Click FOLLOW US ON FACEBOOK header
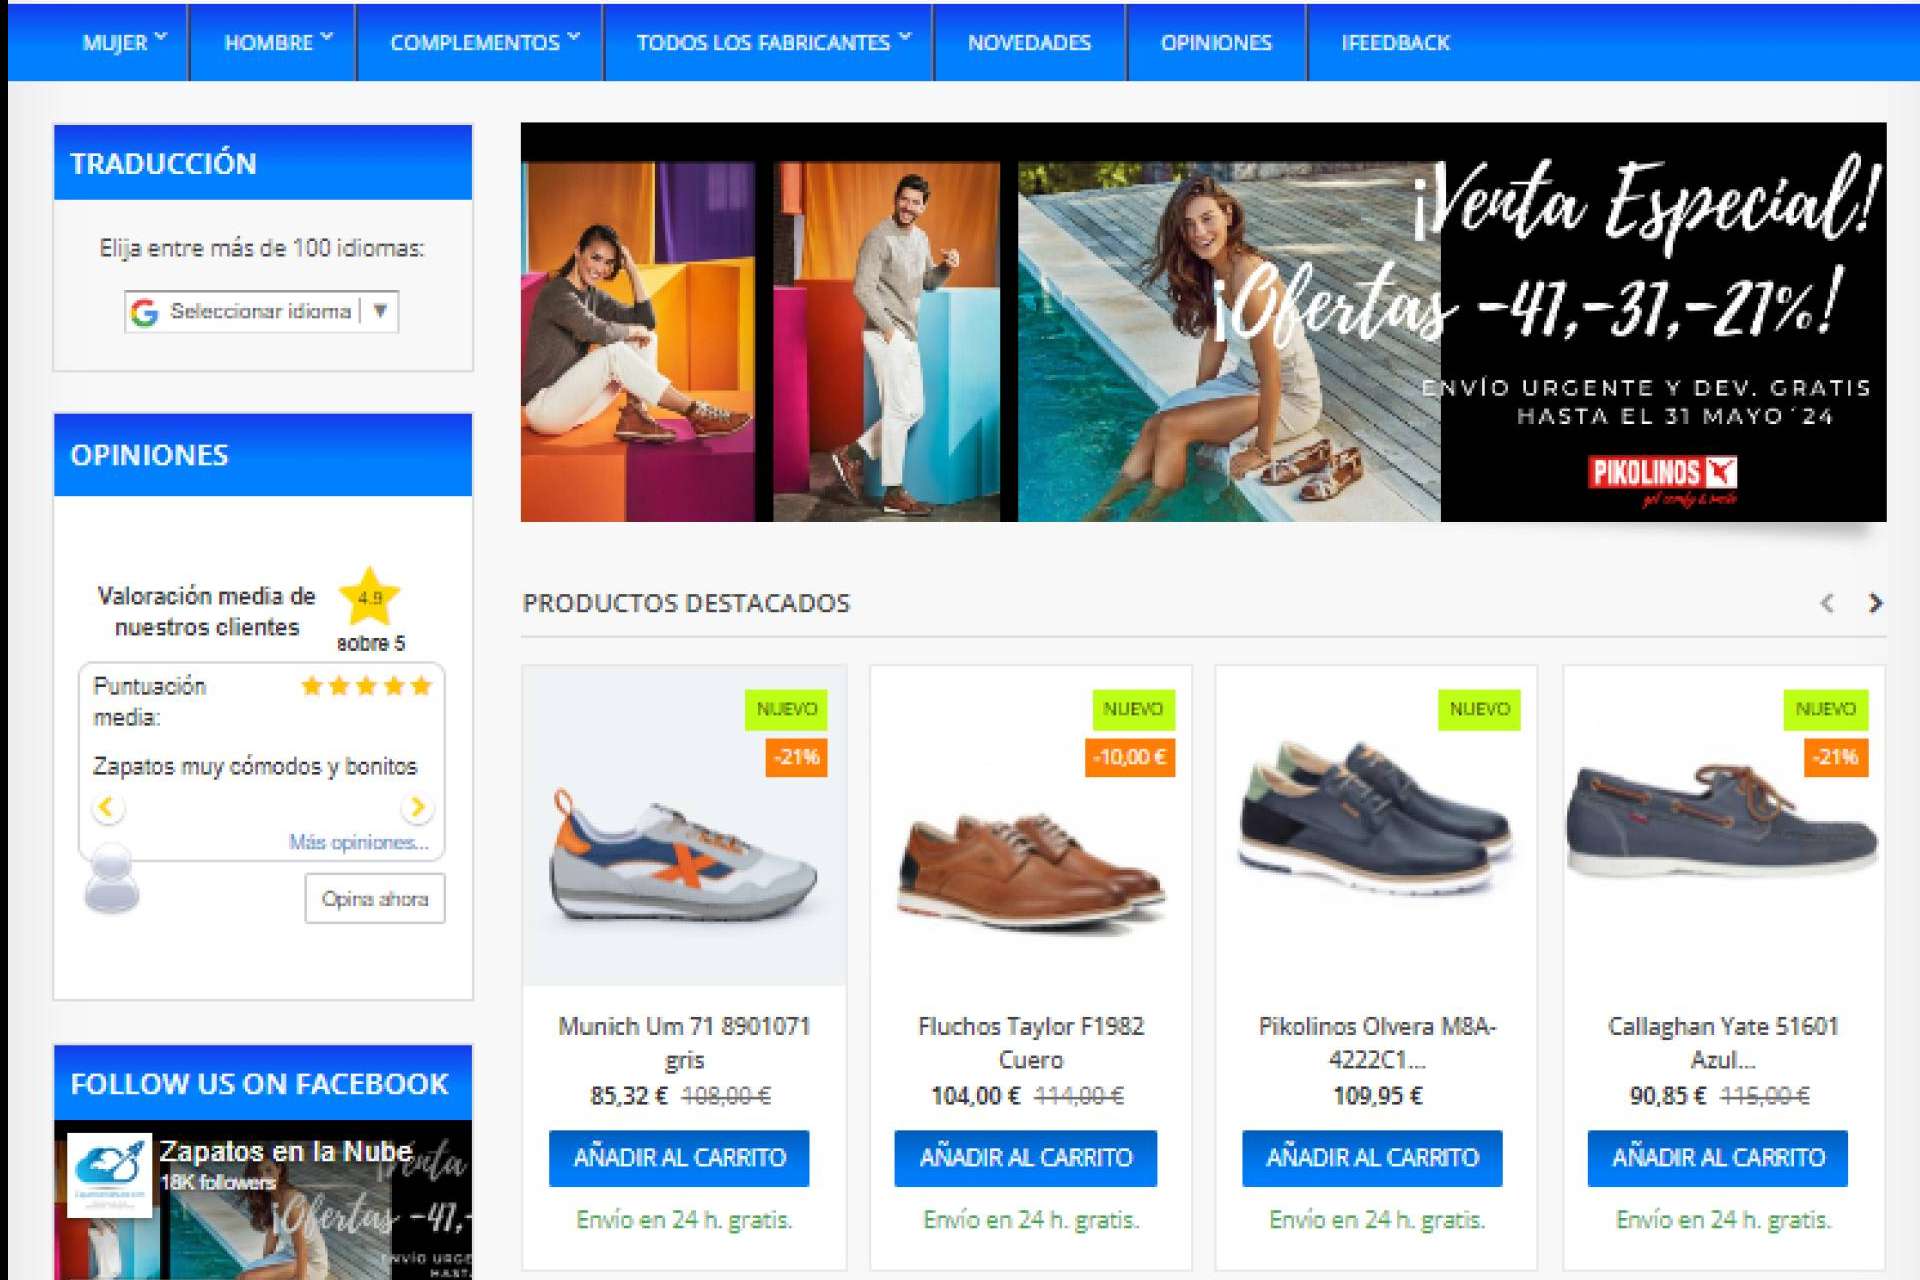 pos(263,1083)
